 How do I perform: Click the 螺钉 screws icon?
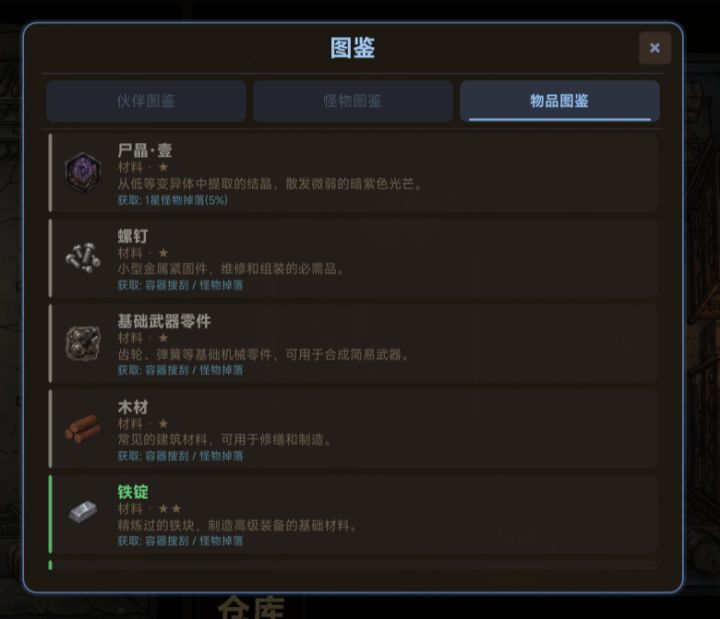tap(83, 258)
